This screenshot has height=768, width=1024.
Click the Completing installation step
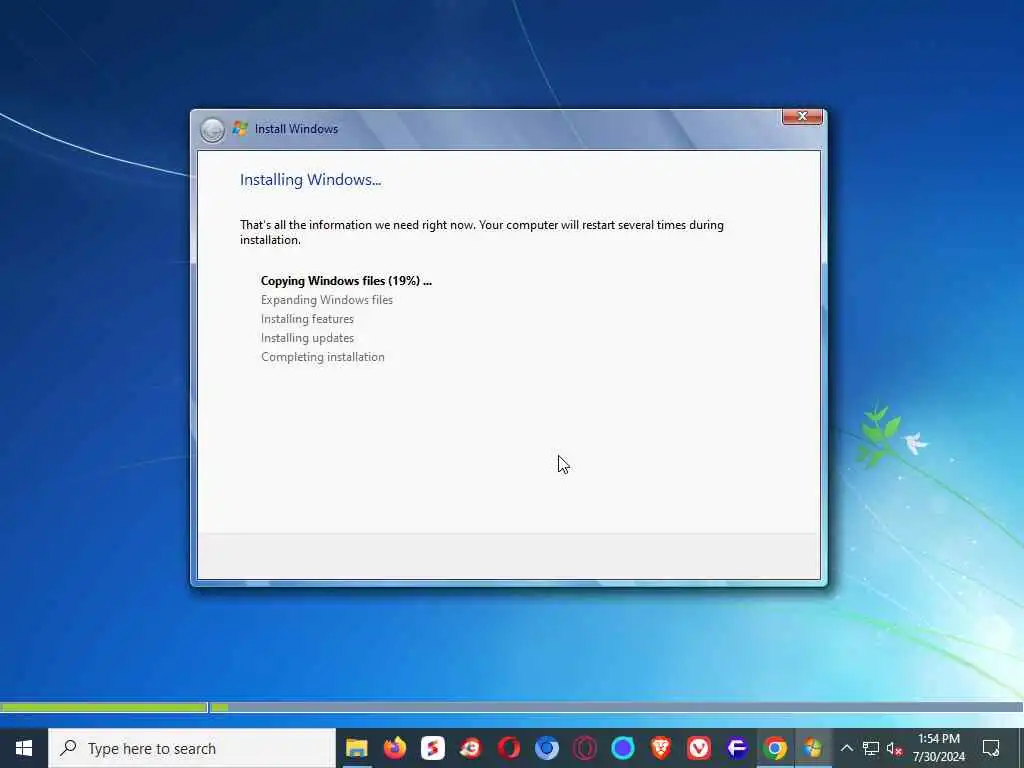(323, 357)
